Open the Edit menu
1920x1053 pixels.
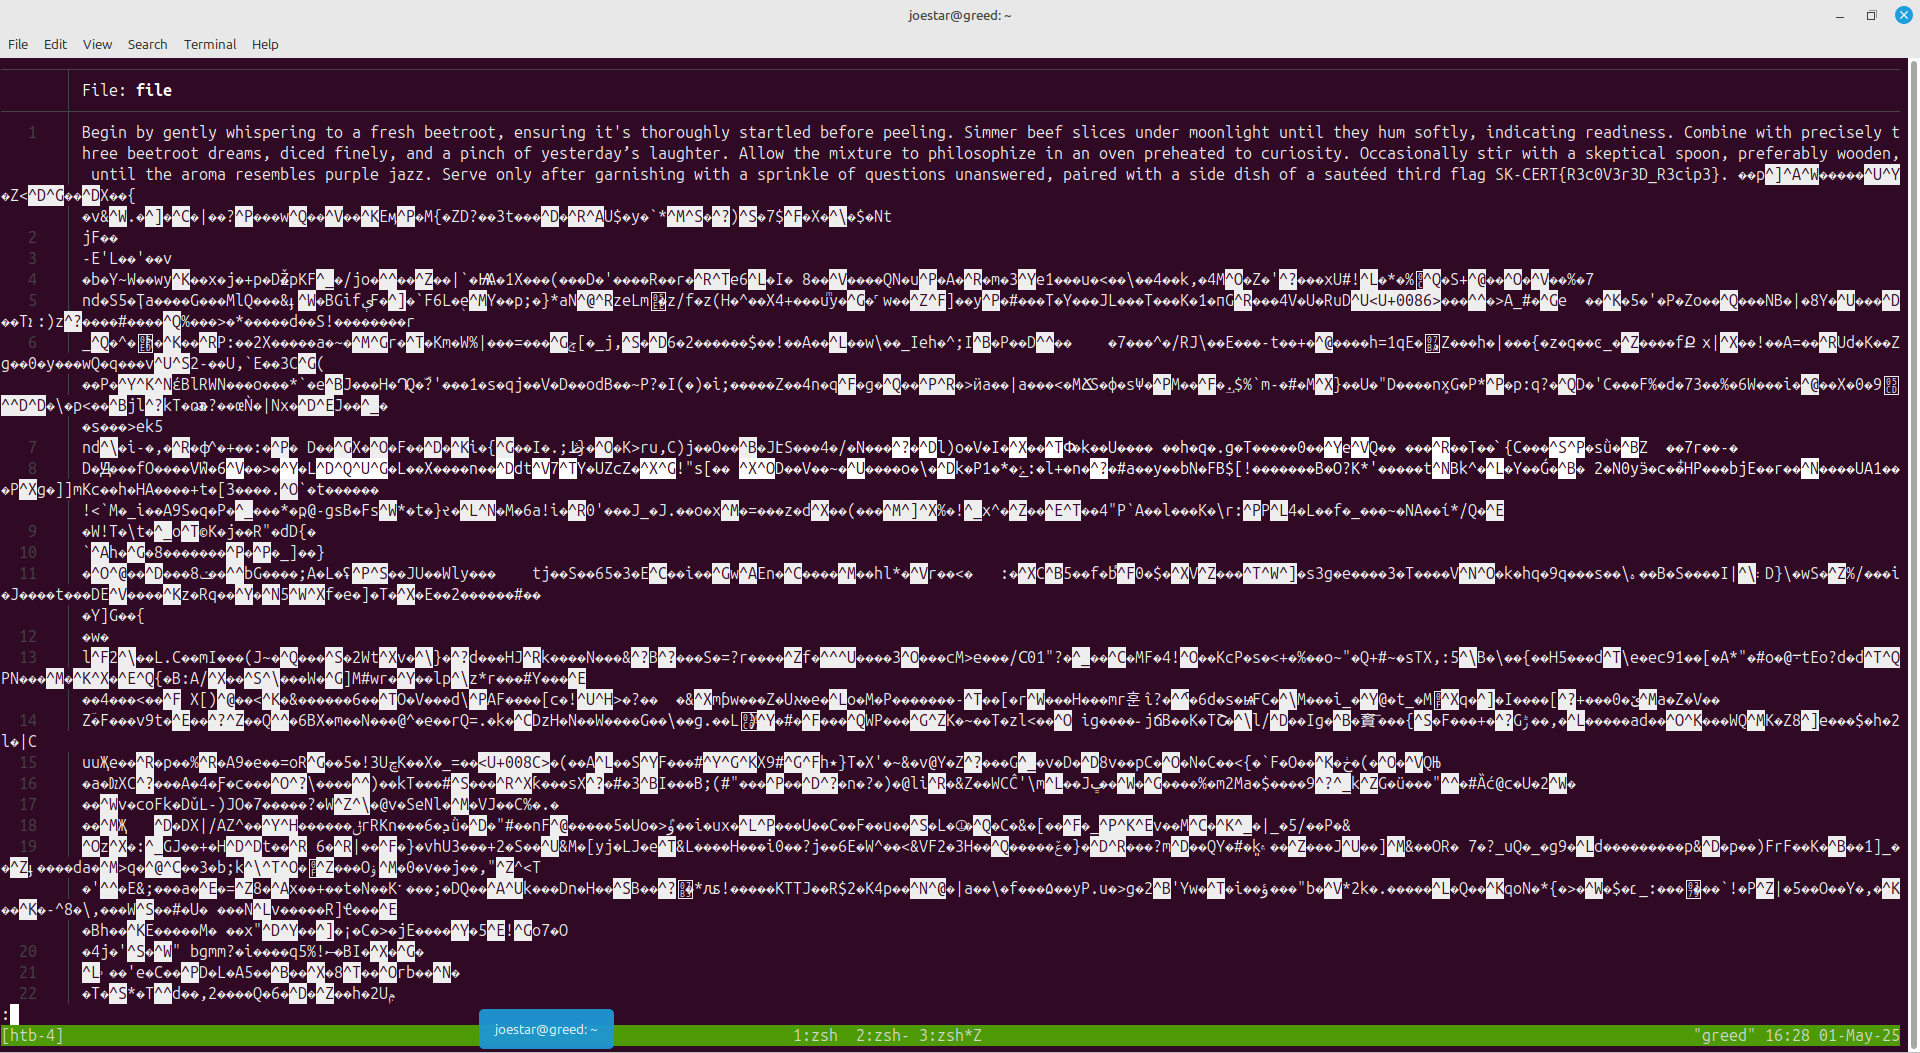pos(55,44)
